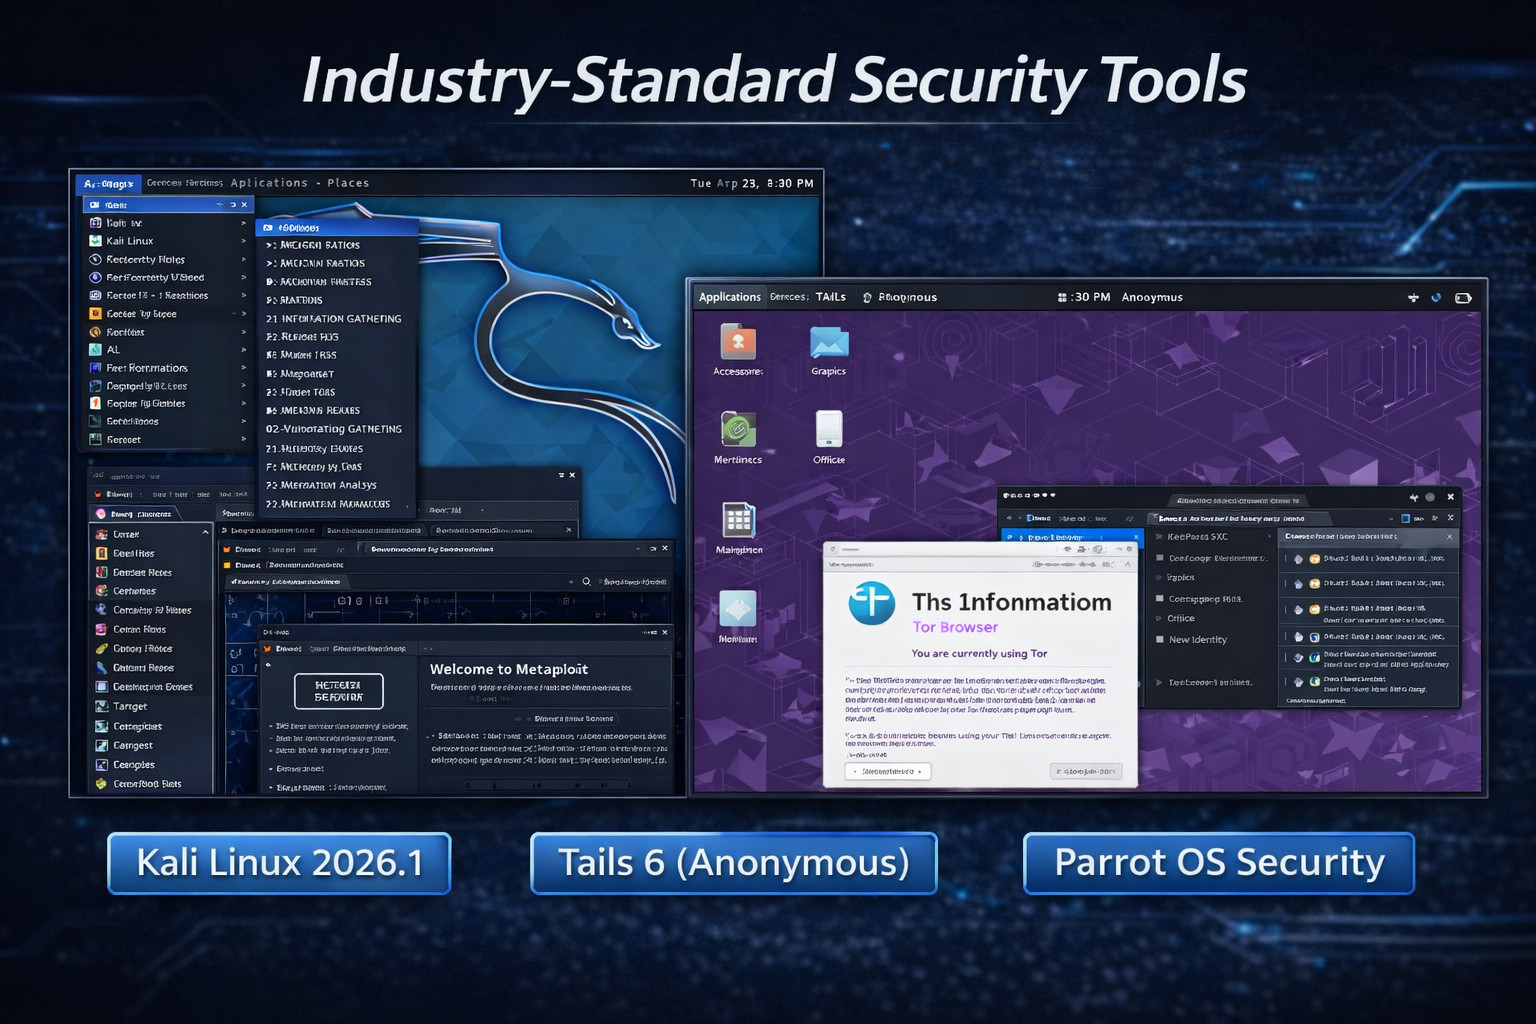Click 'You are currently using Tor' text
Image resolution: width=1536 pixels, height=1024 pixels.
tap(979, 653)
